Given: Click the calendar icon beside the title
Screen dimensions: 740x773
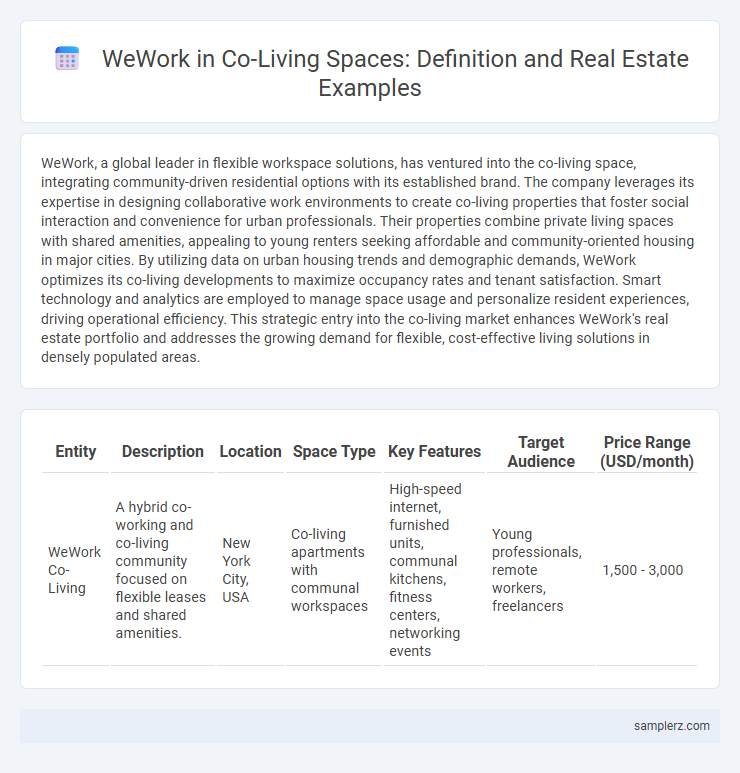Looking at the screenshot, I should click(x=67, y=59).
